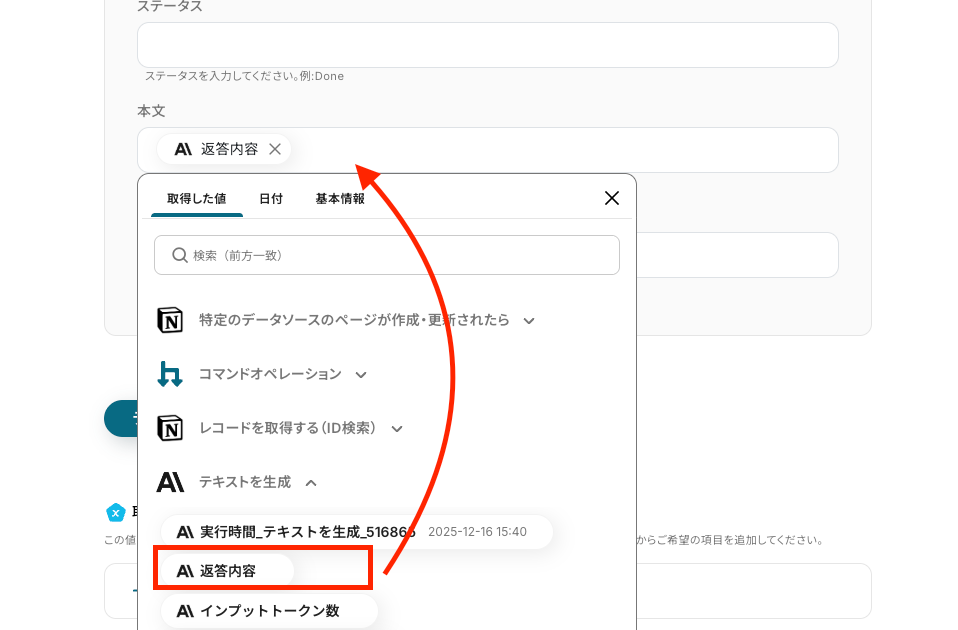
Task: Select the 取得した値 tab
Action: [196, 199]
